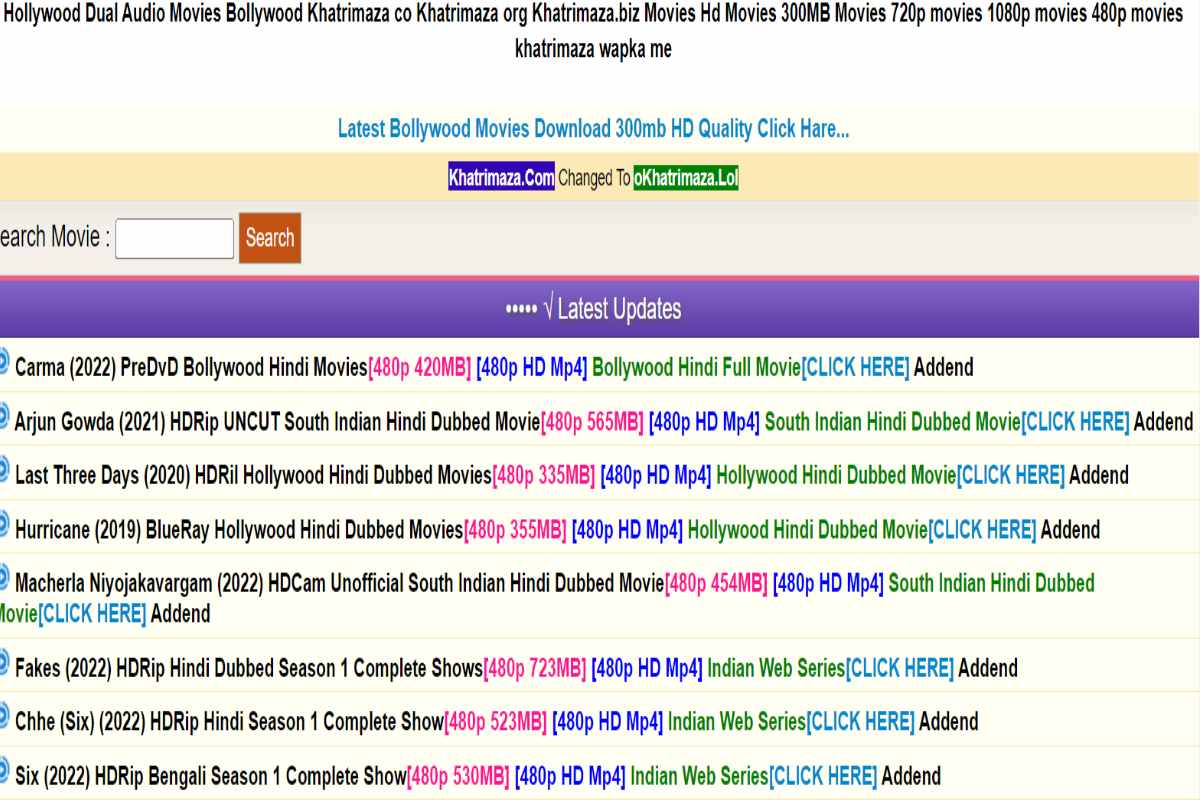This screenshot has height=800, width=1200.
Task: Select Carma 480p 420MB download
Action: coord(420,368)
